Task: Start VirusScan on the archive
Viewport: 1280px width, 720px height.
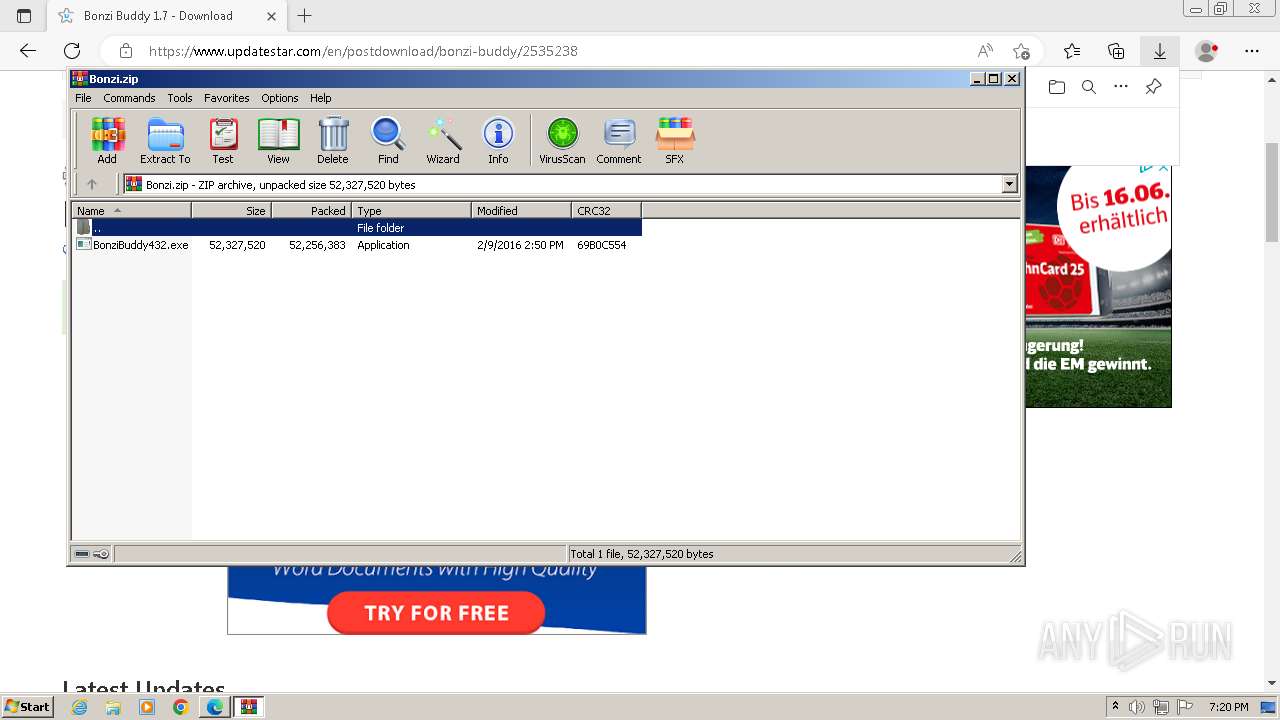Action: [562, 140]
